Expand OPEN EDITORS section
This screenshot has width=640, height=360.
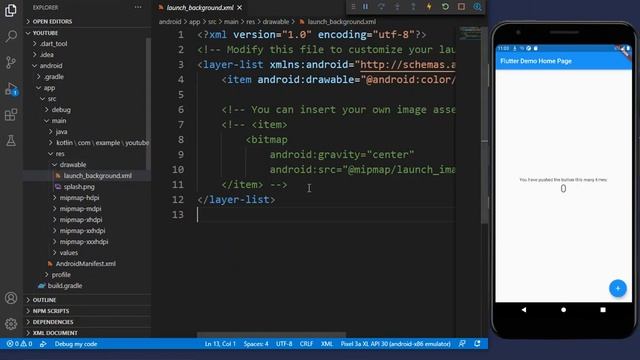[88, 21]
